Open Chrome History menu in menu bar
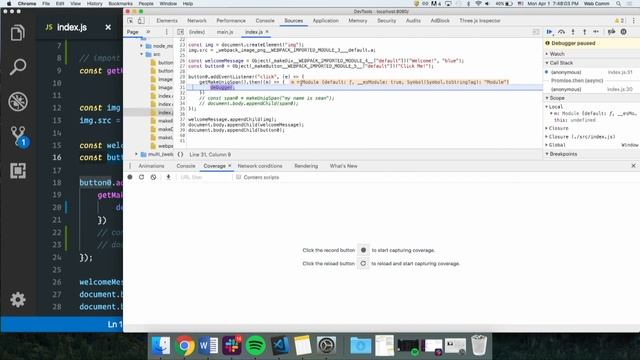The width and height of the screenshot is (640, 360). click(x=94, y=4)
